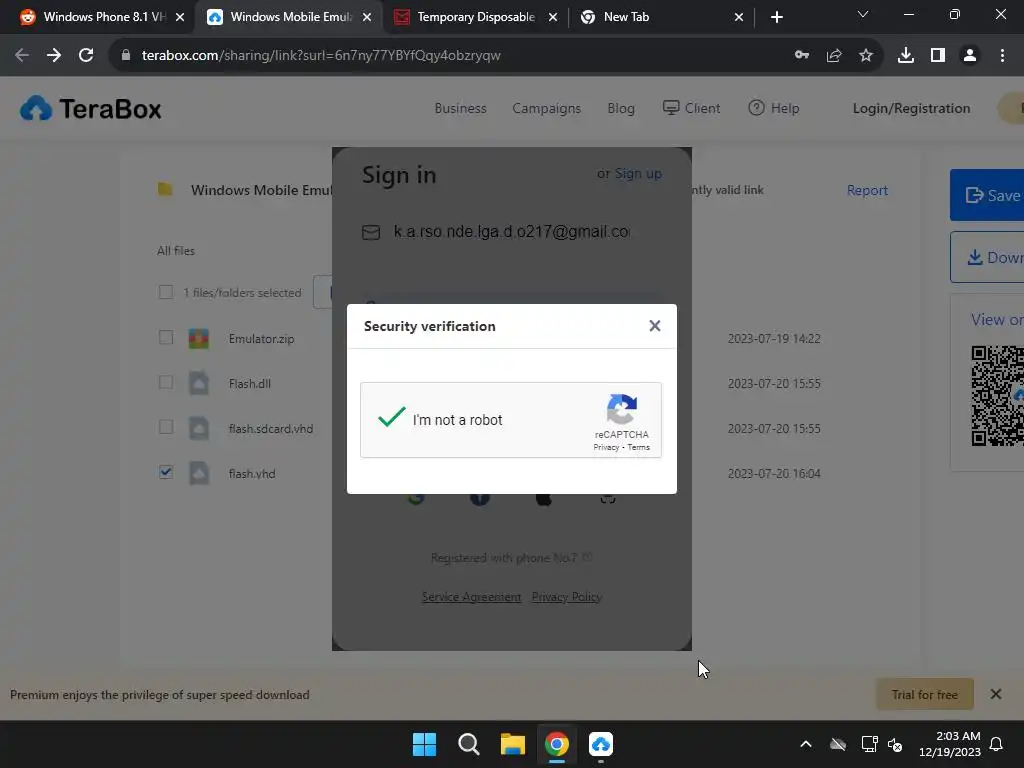
Task: Bookmark this page with the star
Action: (x=866, y=56)
